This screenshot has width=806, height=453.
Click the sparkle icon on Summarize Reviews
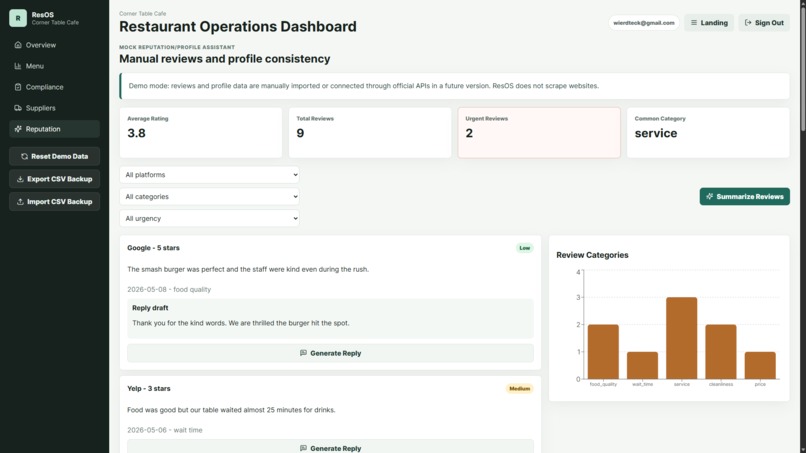pos(709,196)
